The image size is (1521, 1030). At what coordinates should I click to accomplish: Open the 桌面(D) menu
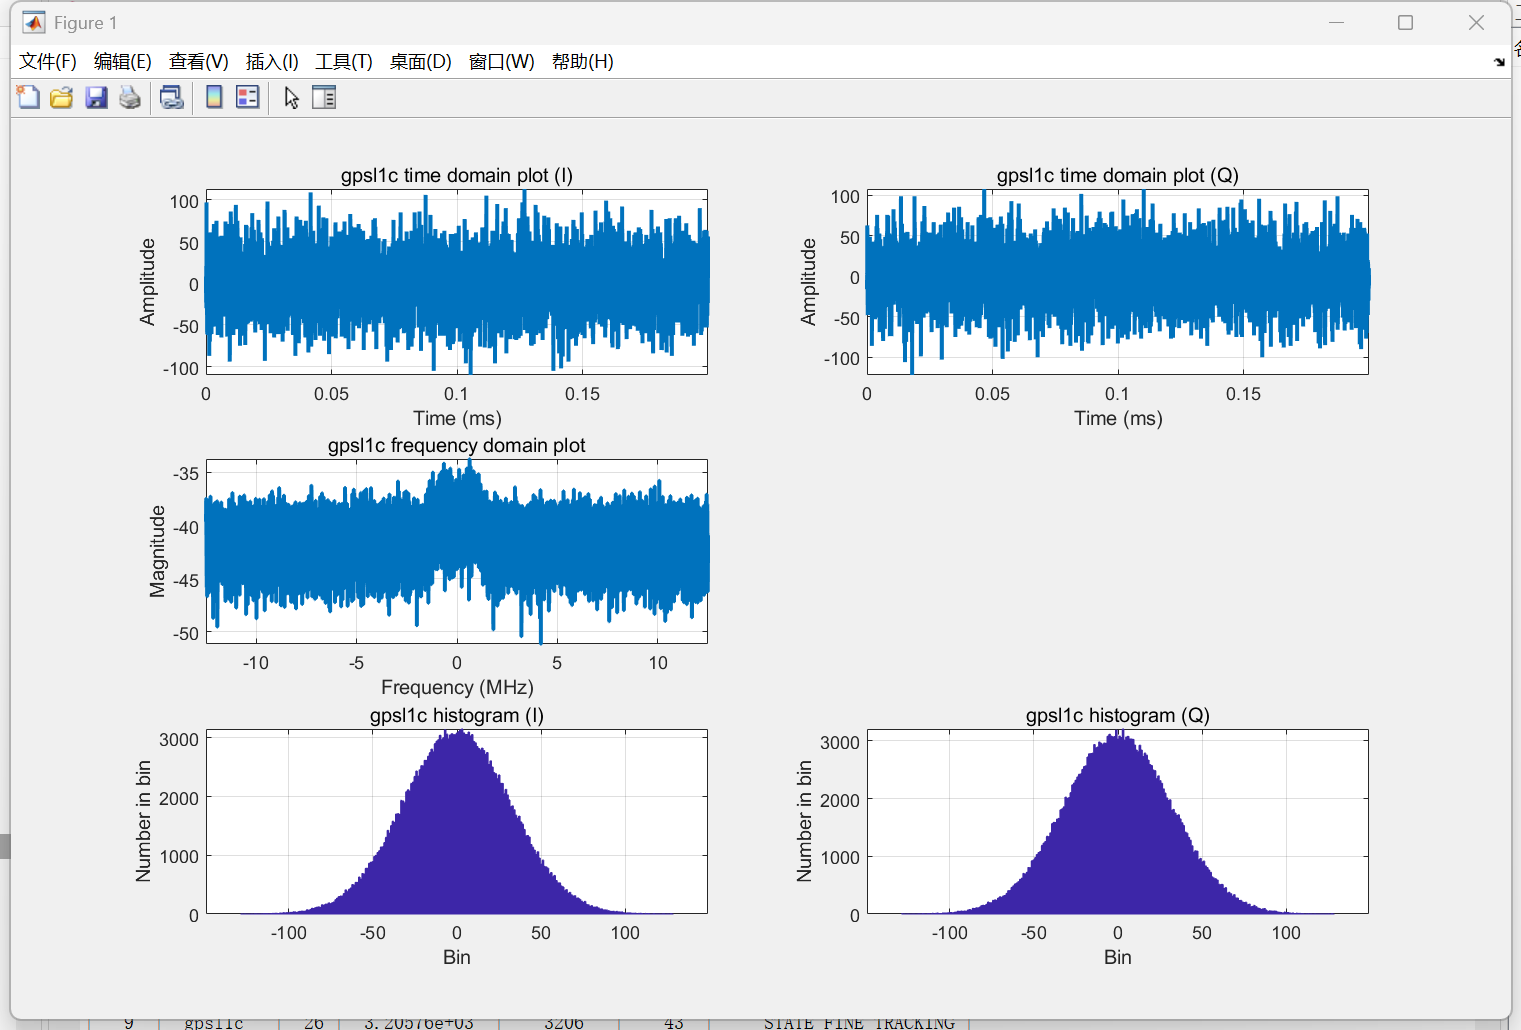pyautogui.click(x=420, y=62)
